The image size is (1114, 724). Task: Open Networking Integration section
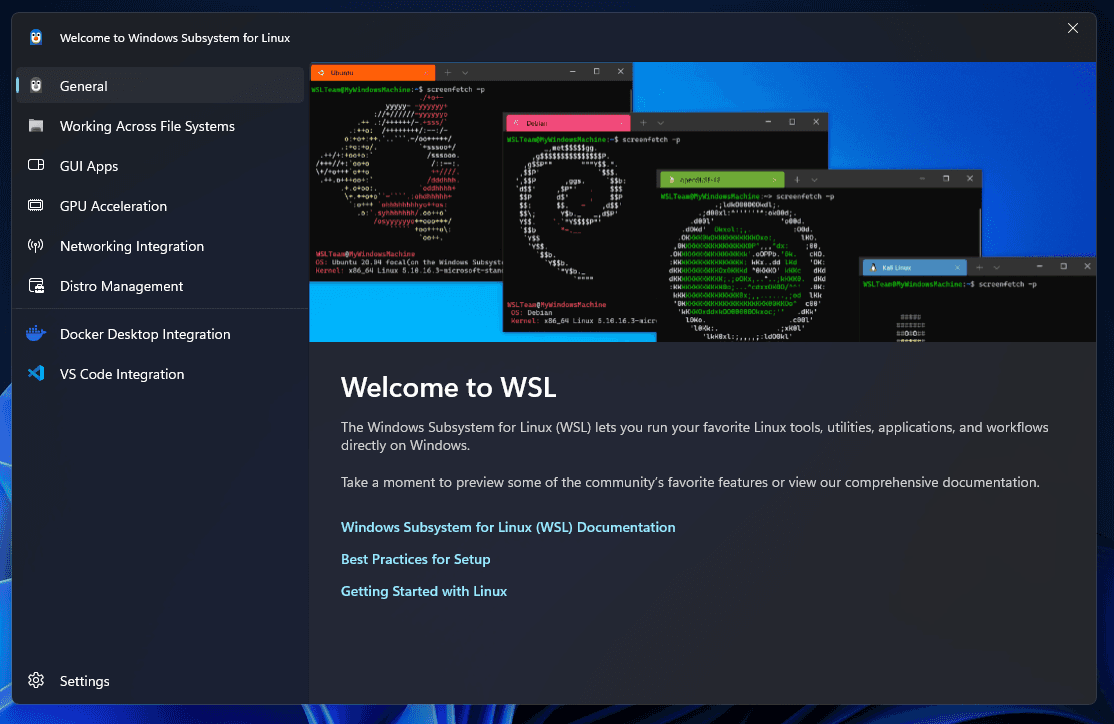160,246
